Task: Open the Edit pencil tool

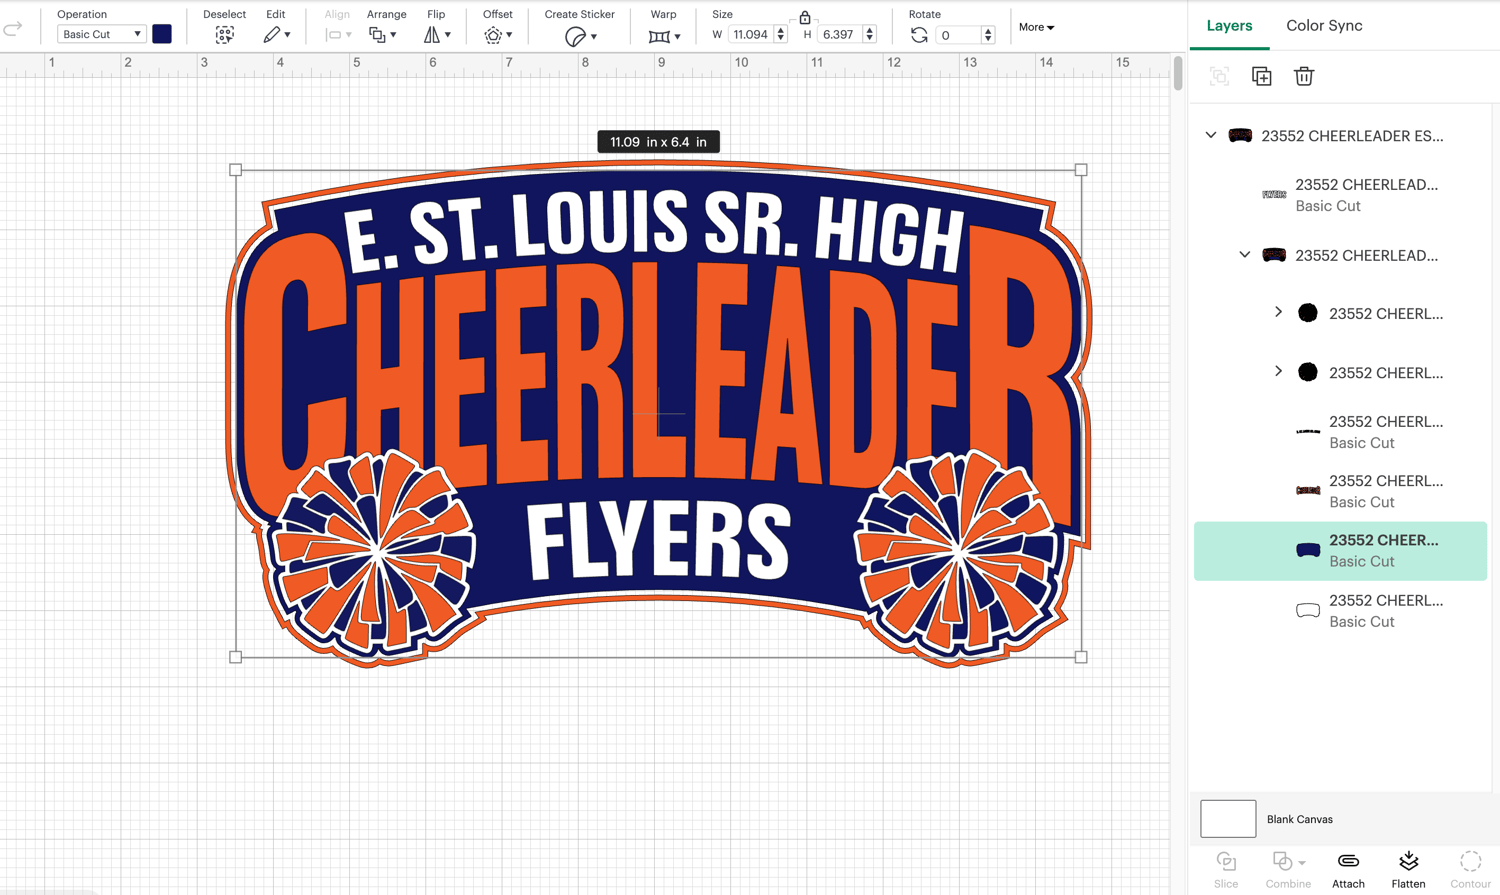Action: click(271, 35)
